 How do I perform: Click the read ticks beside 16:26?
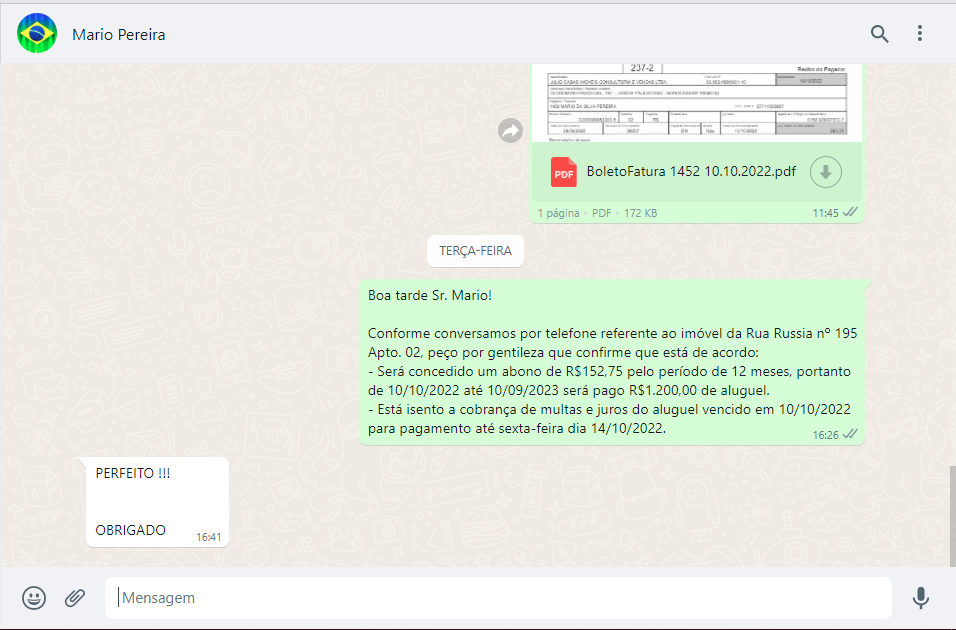point(851,434)
